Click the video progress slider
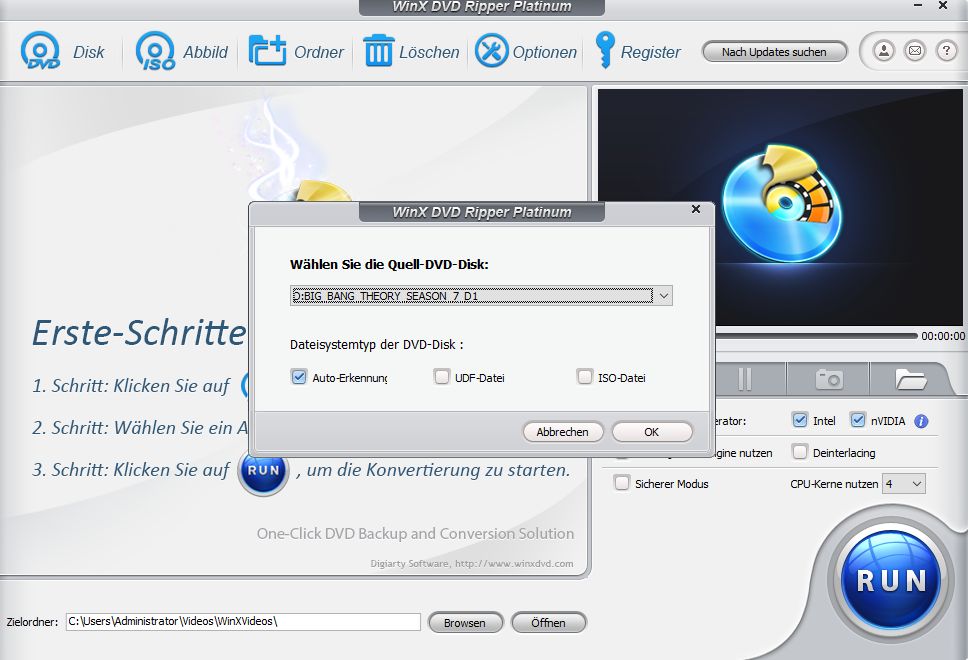The image size is (968, 660). pos(816,336)
